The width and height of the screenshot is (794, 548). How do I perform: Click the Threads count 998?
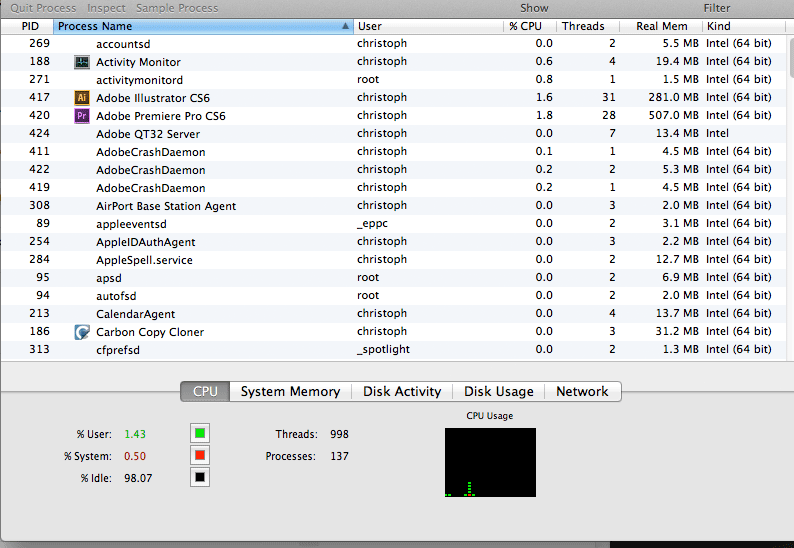(x=339, y=434)
